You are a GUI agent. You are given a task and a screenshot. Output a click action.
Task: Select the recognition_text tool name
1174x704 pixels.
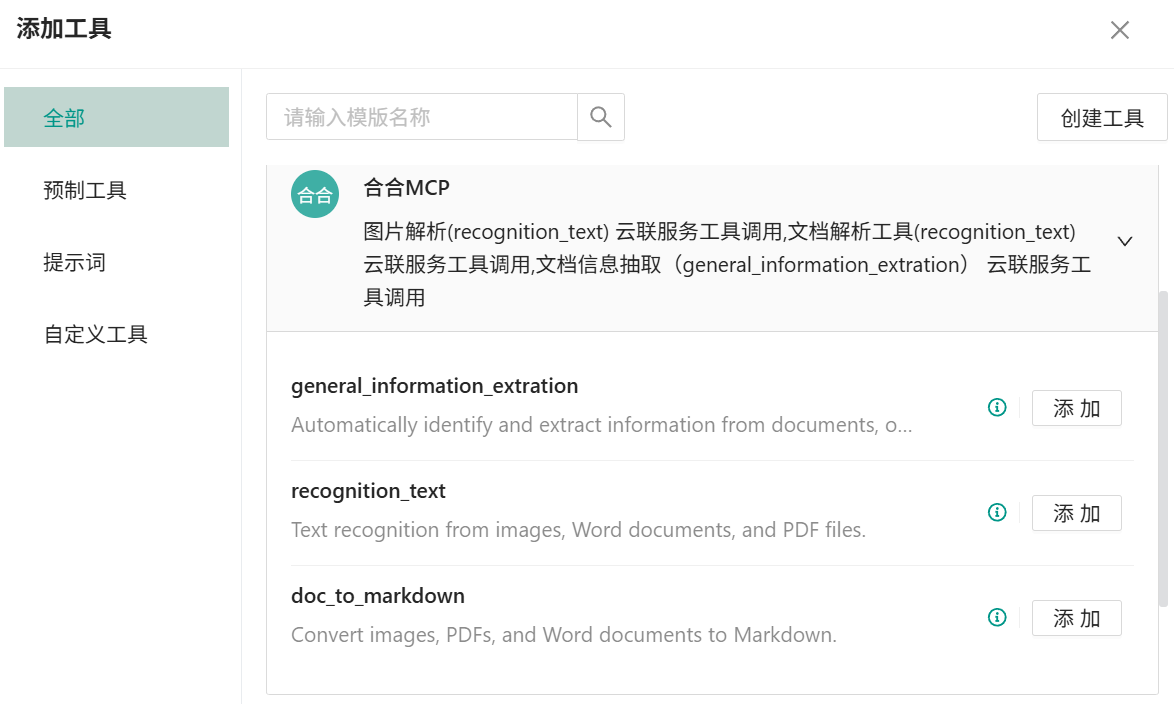click(x=368, y=491)
